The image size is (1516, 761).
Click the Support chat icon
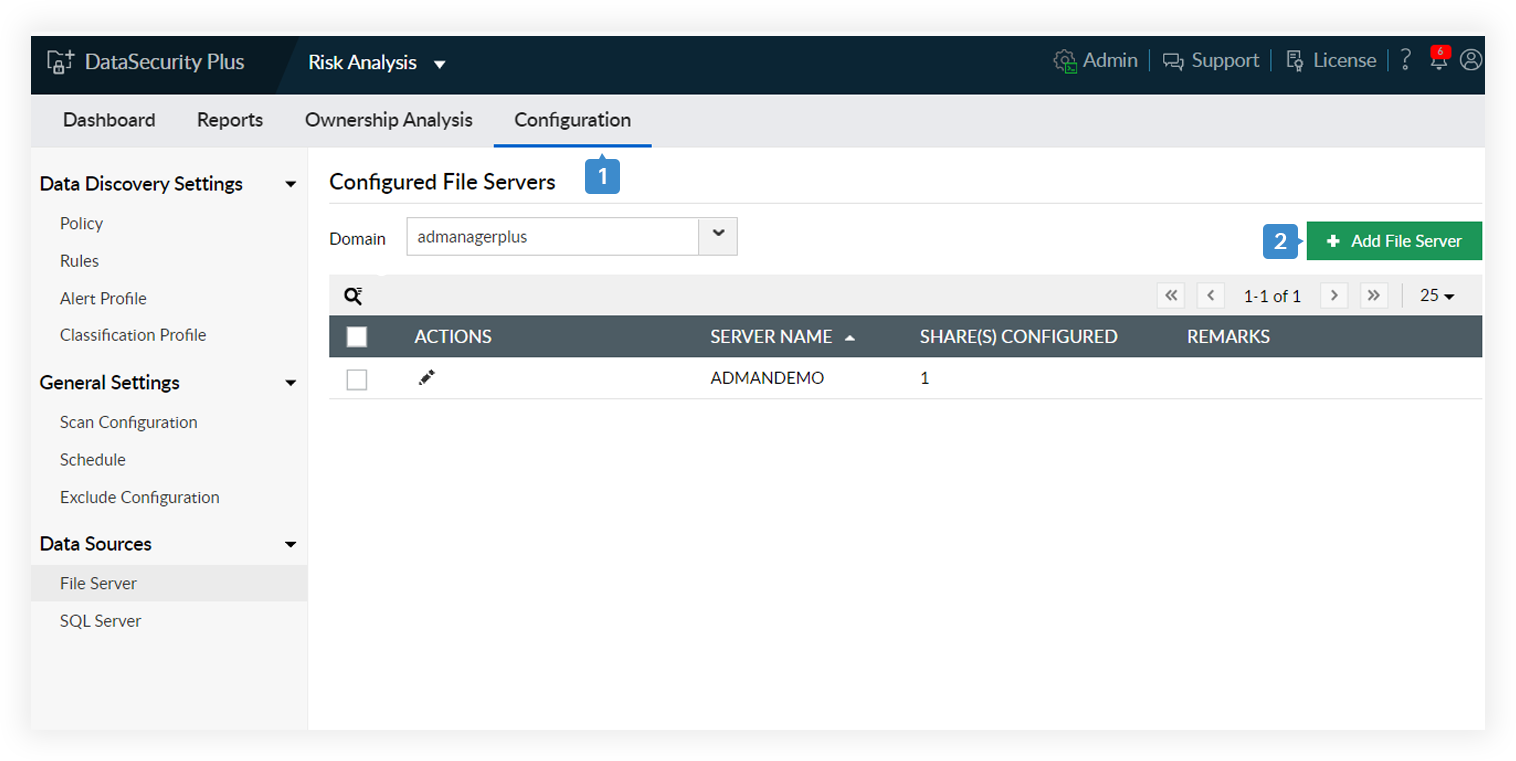1173,62
